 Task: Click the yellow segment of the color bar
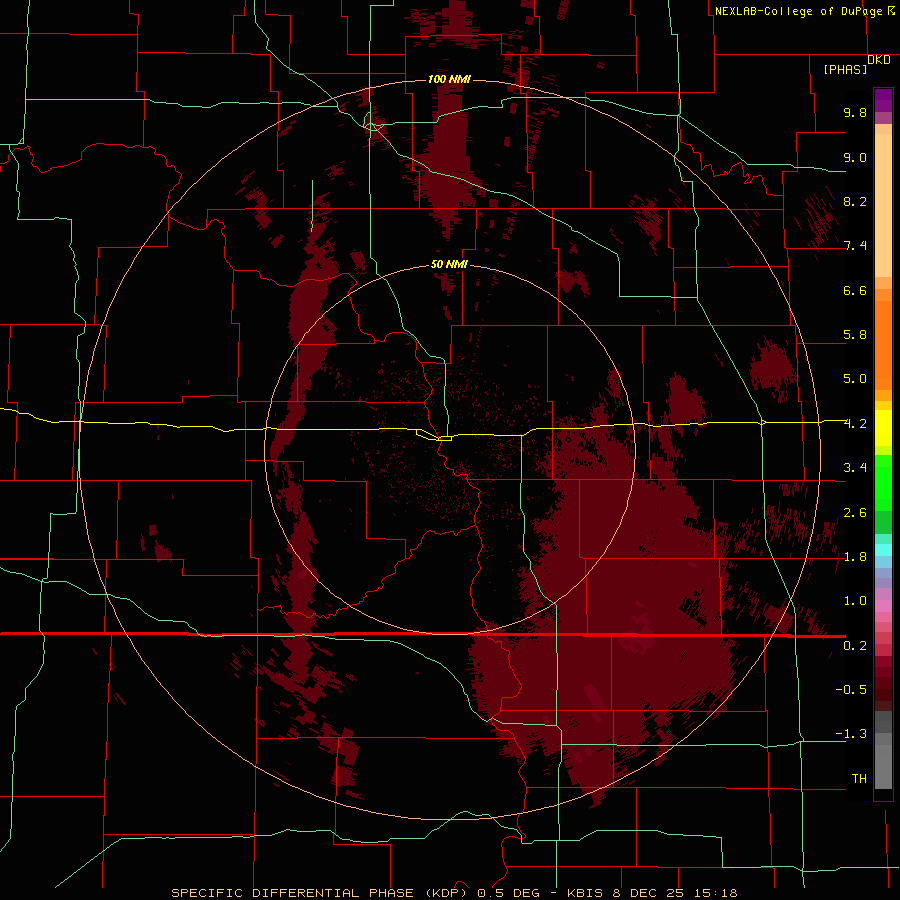point(883,428)
